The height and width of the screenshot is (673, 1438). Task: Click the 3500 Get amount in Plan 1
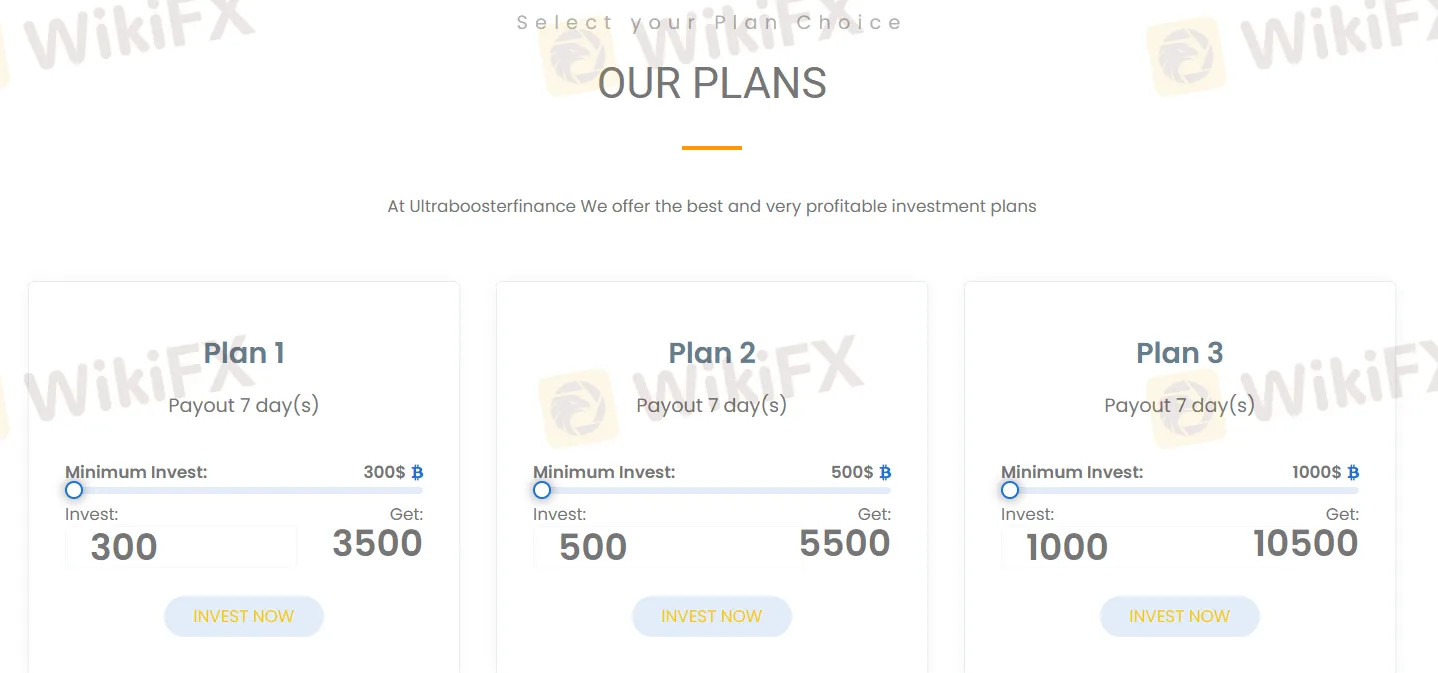tap(377, 543)
